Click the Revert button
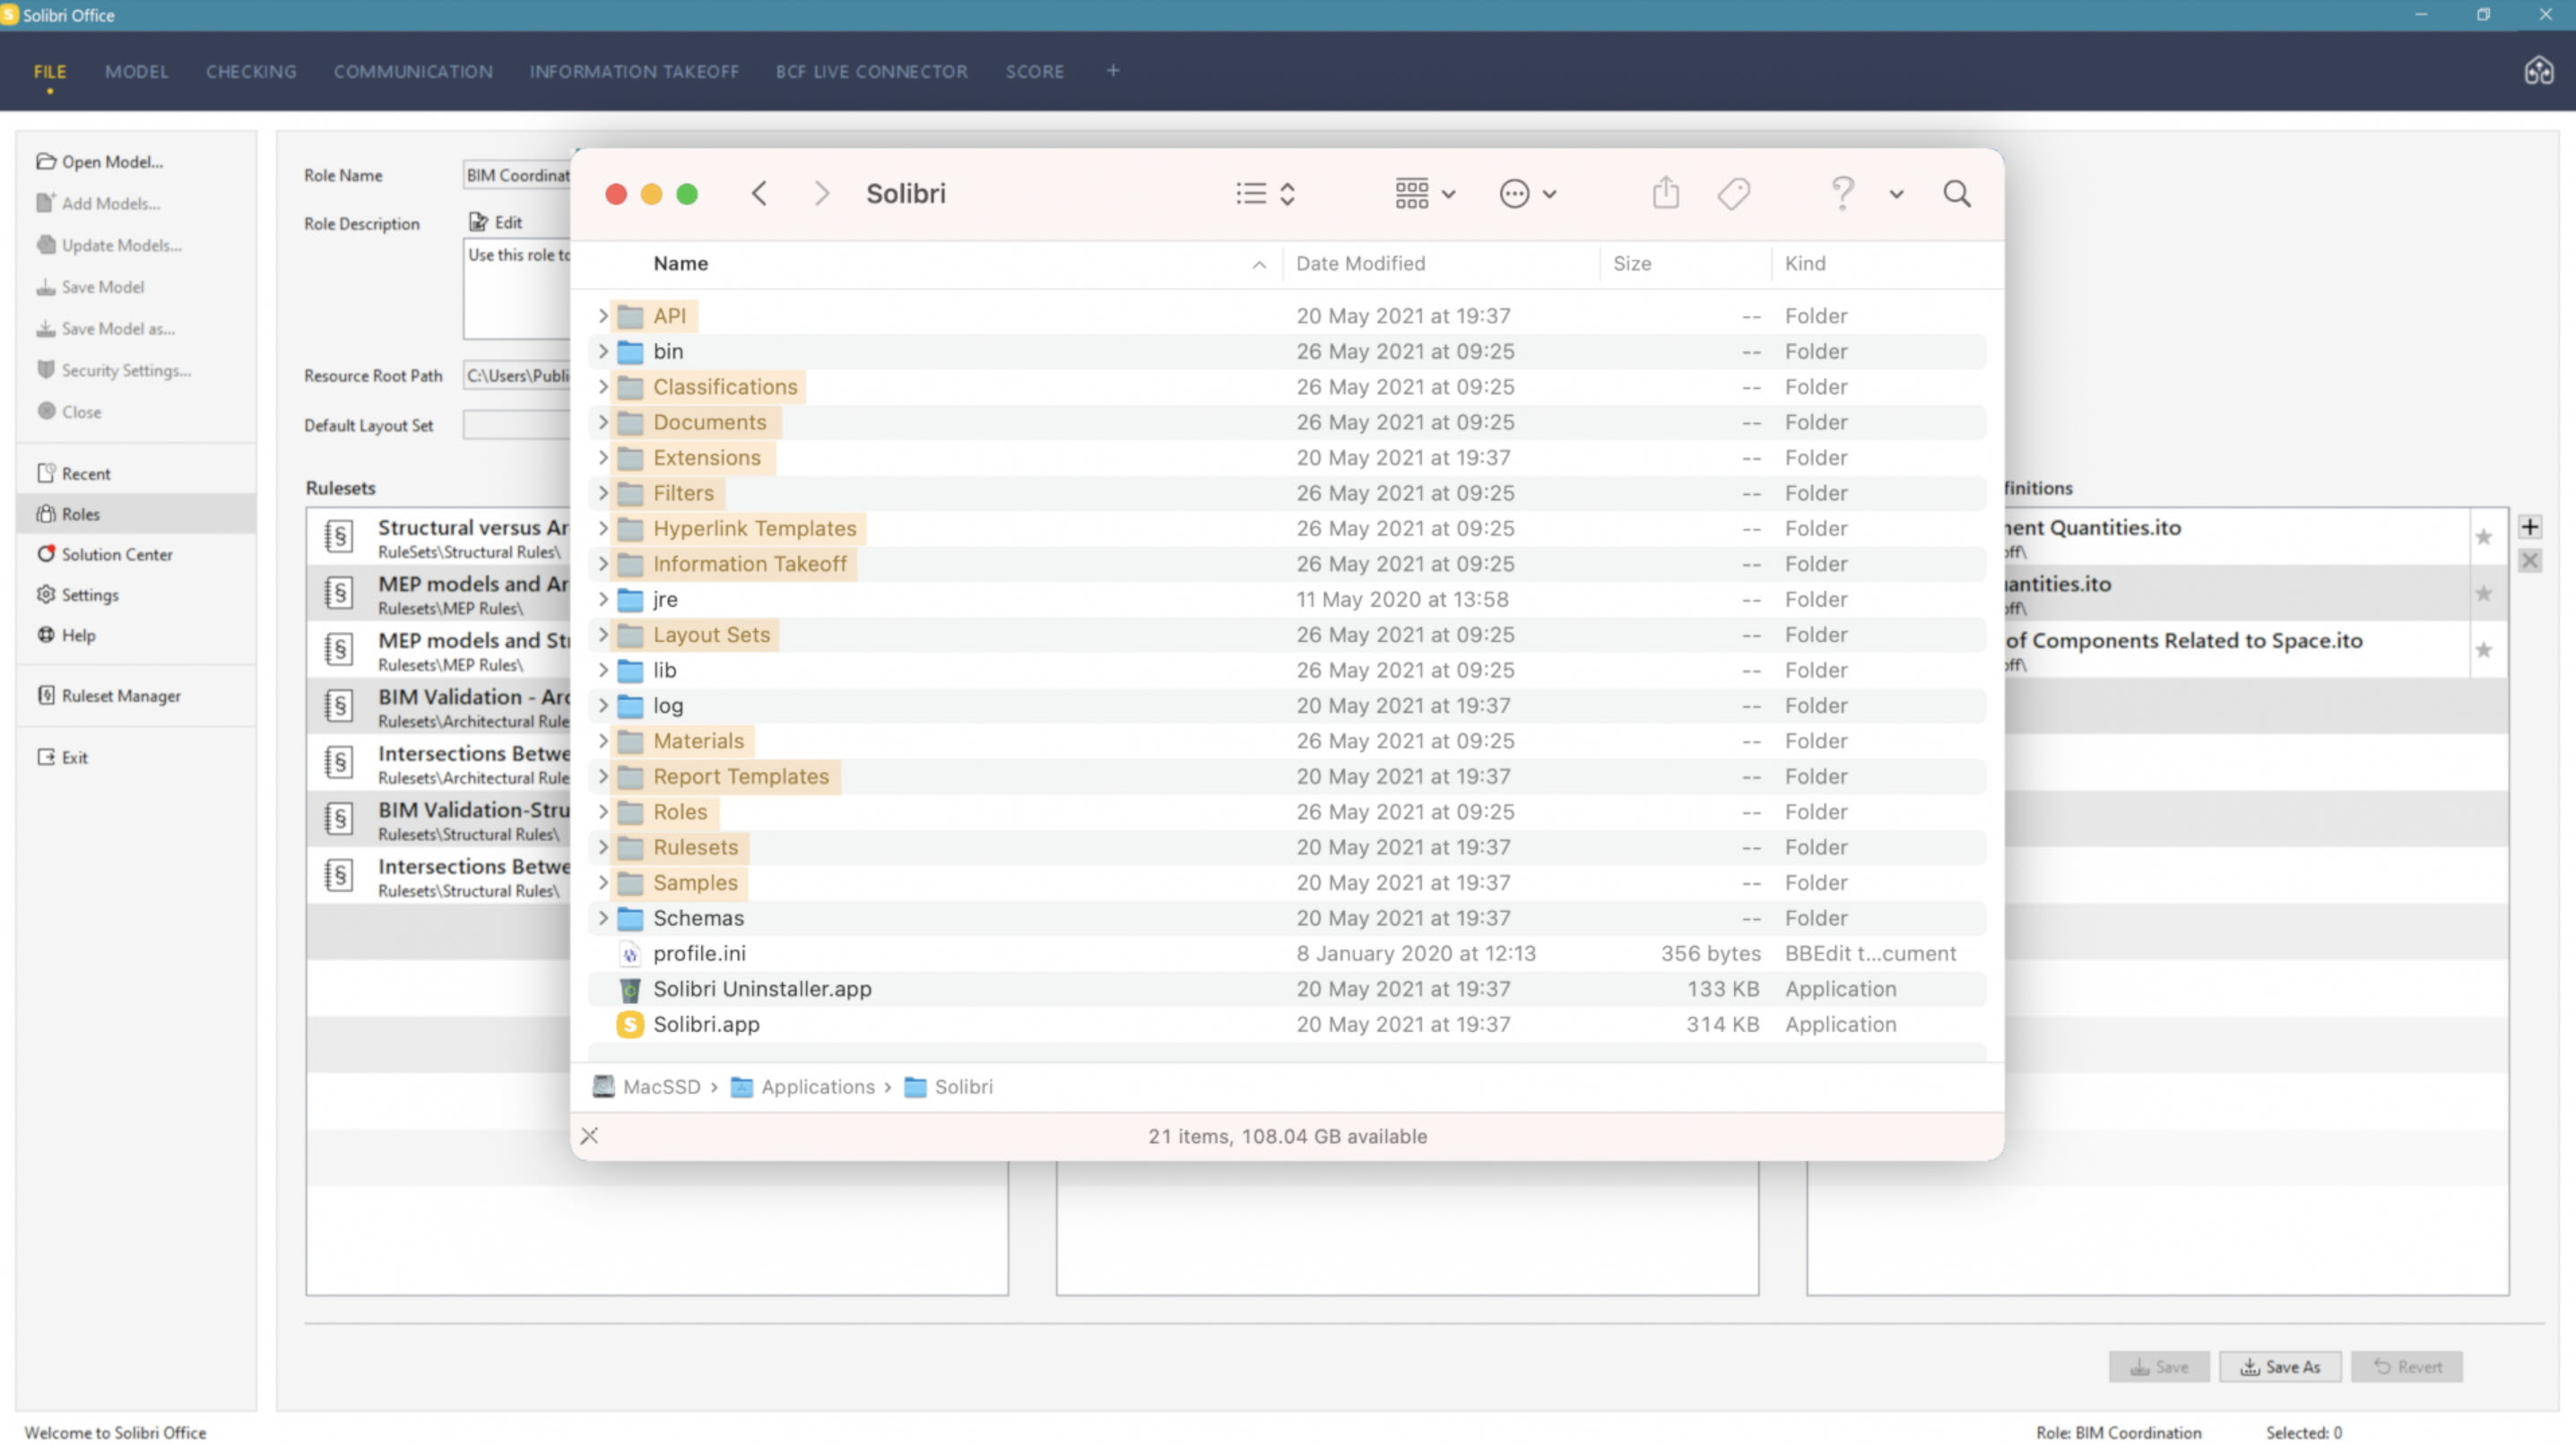 [x=2407, y=1366]
